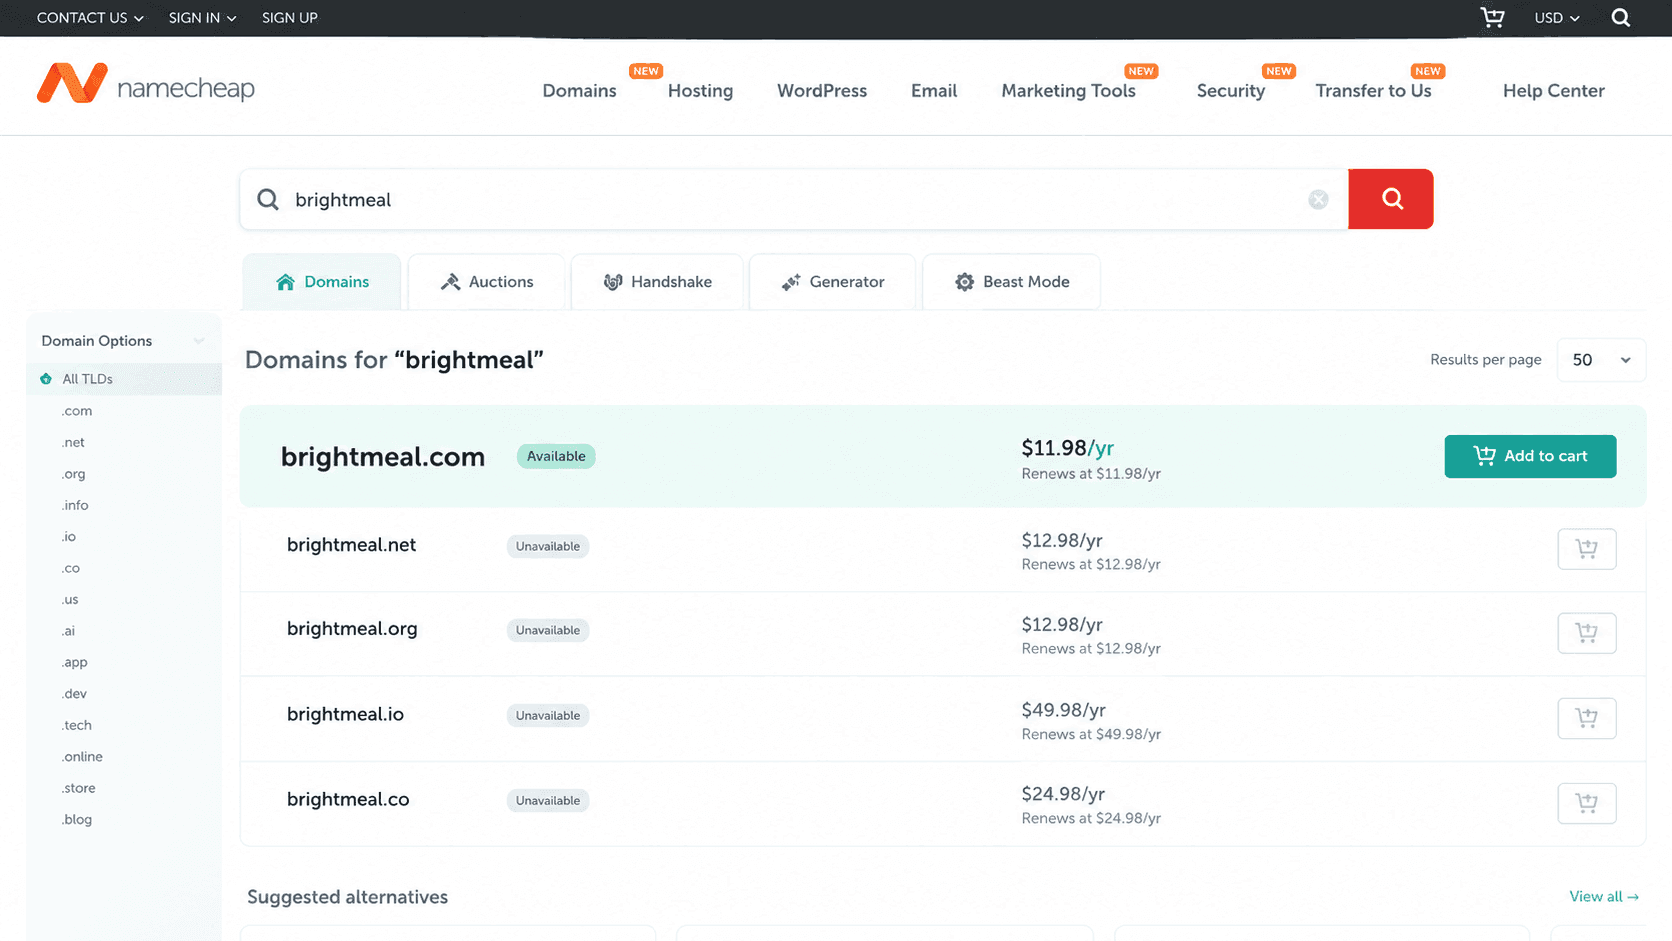Visit the Help Center

1553,91
